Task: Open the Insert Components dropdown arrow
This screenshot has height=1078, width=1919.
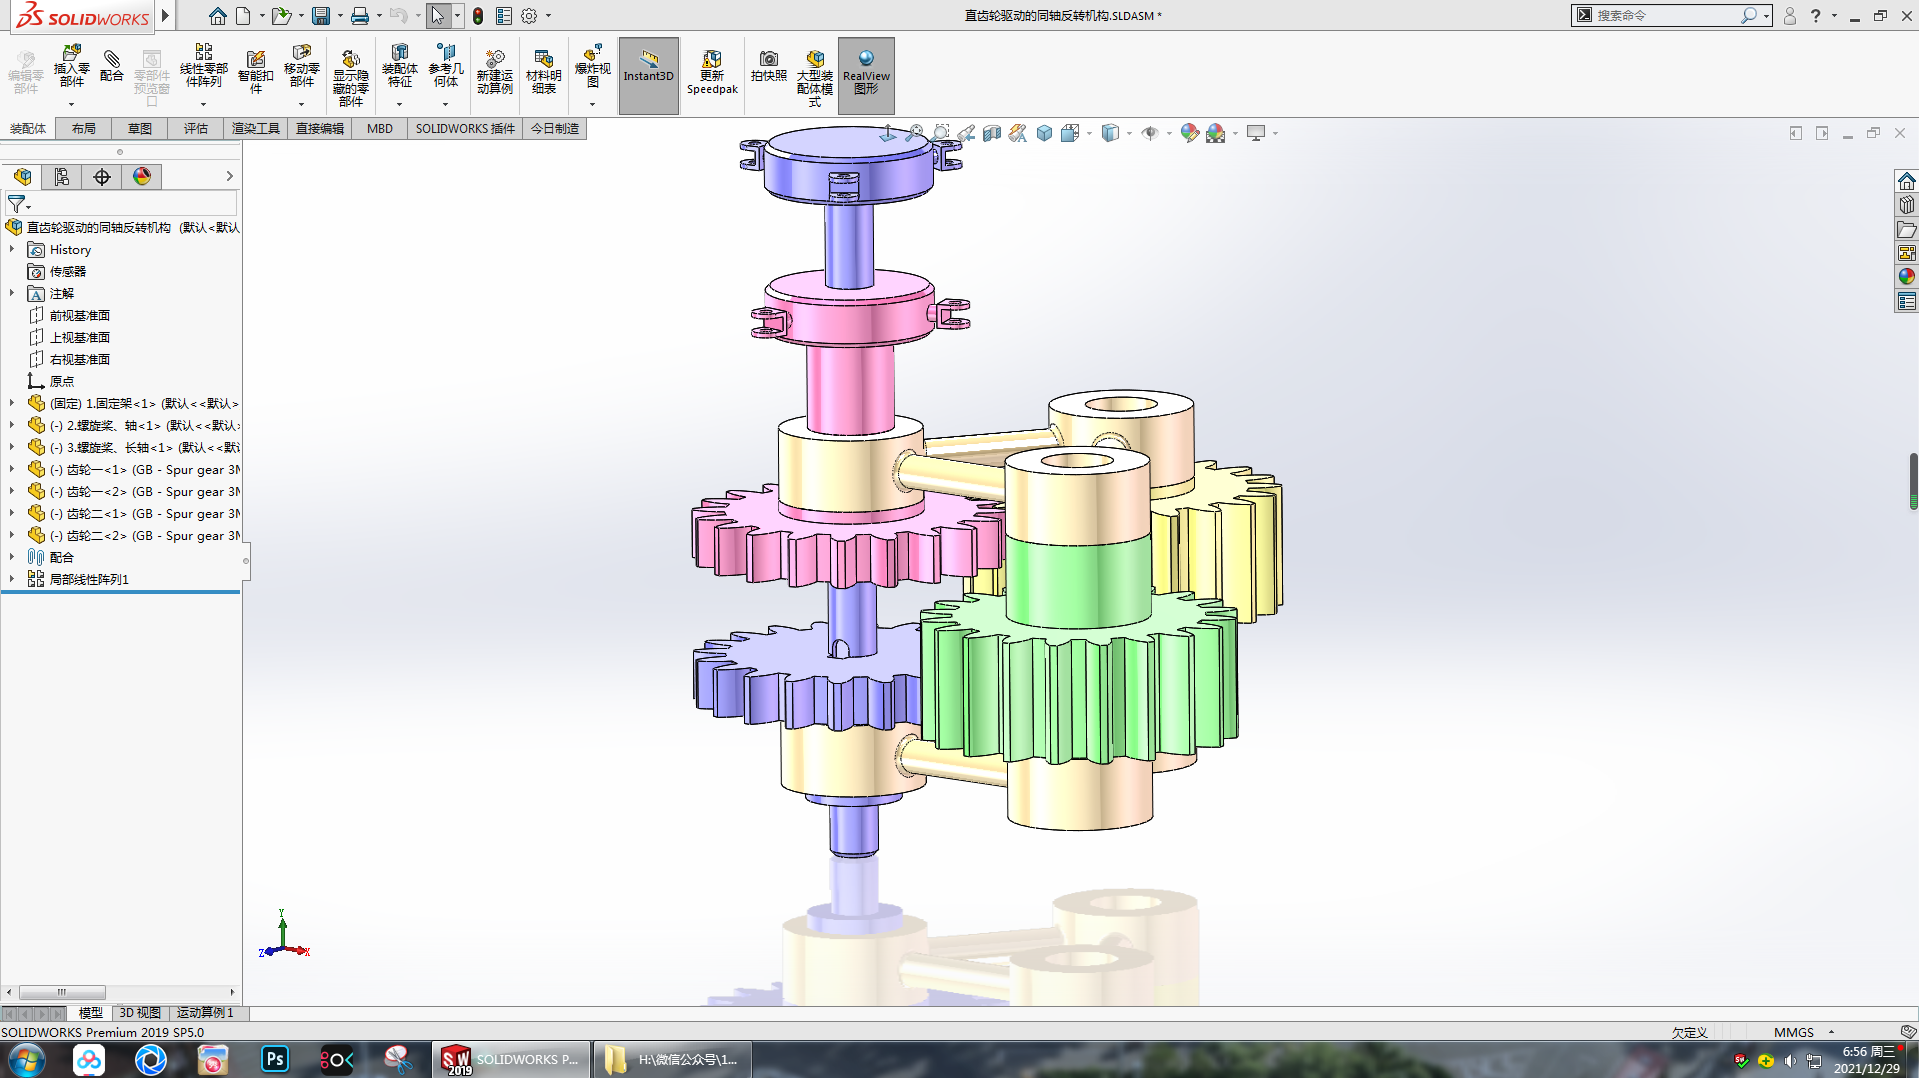Action: click(x=71, y=104)
